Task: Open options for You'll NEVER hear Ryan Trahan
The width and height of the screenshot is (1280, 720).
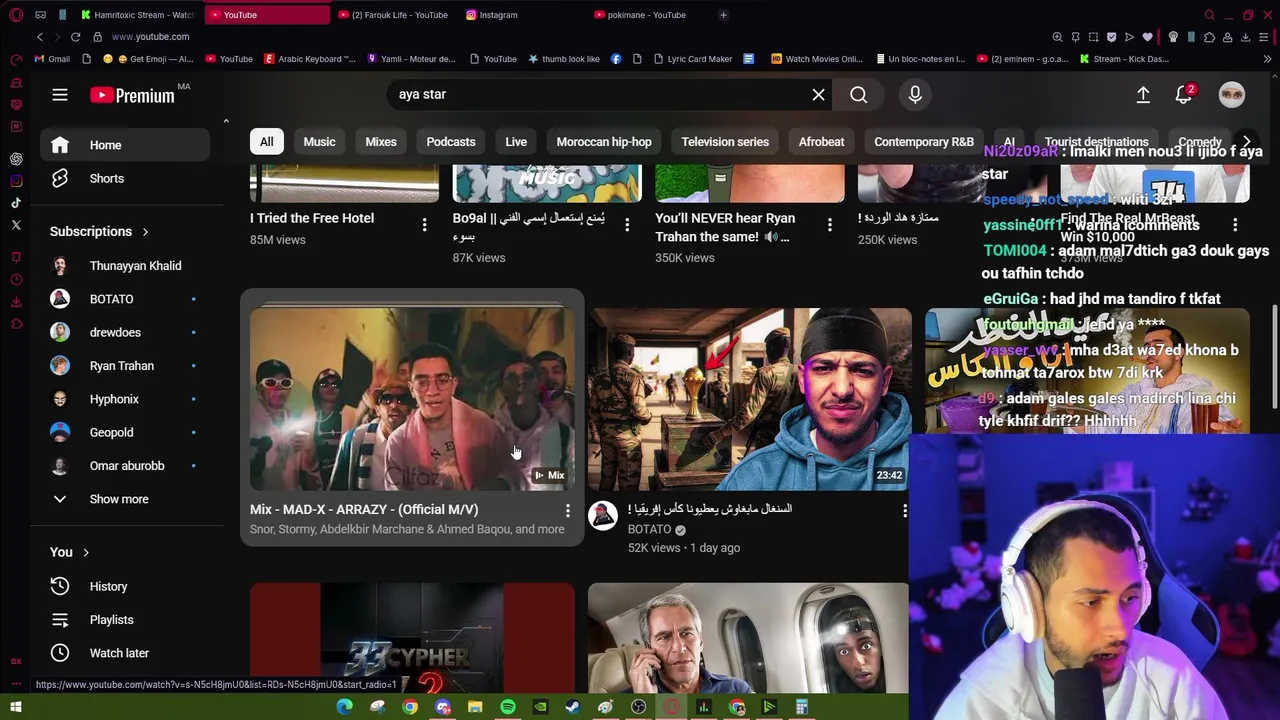Action: point(829,225)
